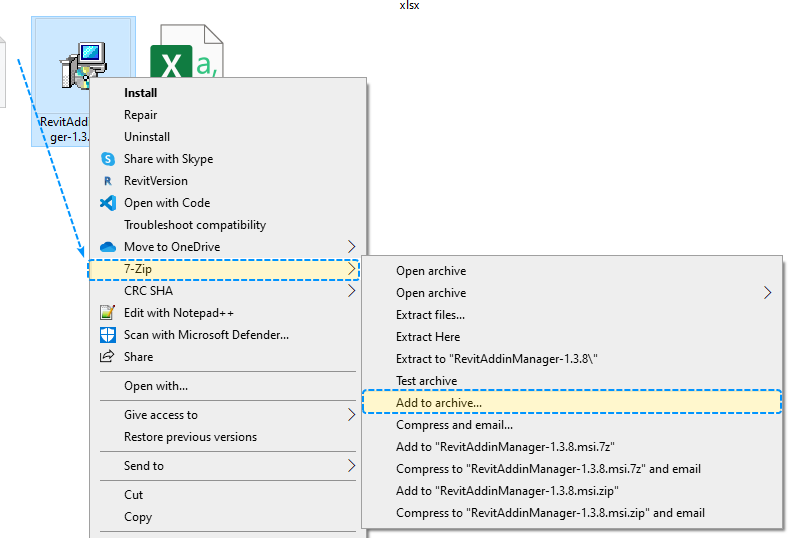
Task: Select RevitVersion menu entry
Action: [x=228, y=181]
